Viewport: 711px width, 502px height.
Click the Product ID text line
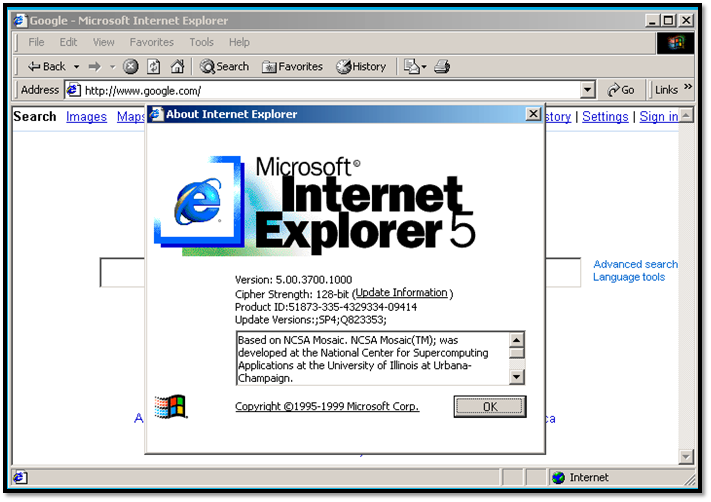[326, 307]
